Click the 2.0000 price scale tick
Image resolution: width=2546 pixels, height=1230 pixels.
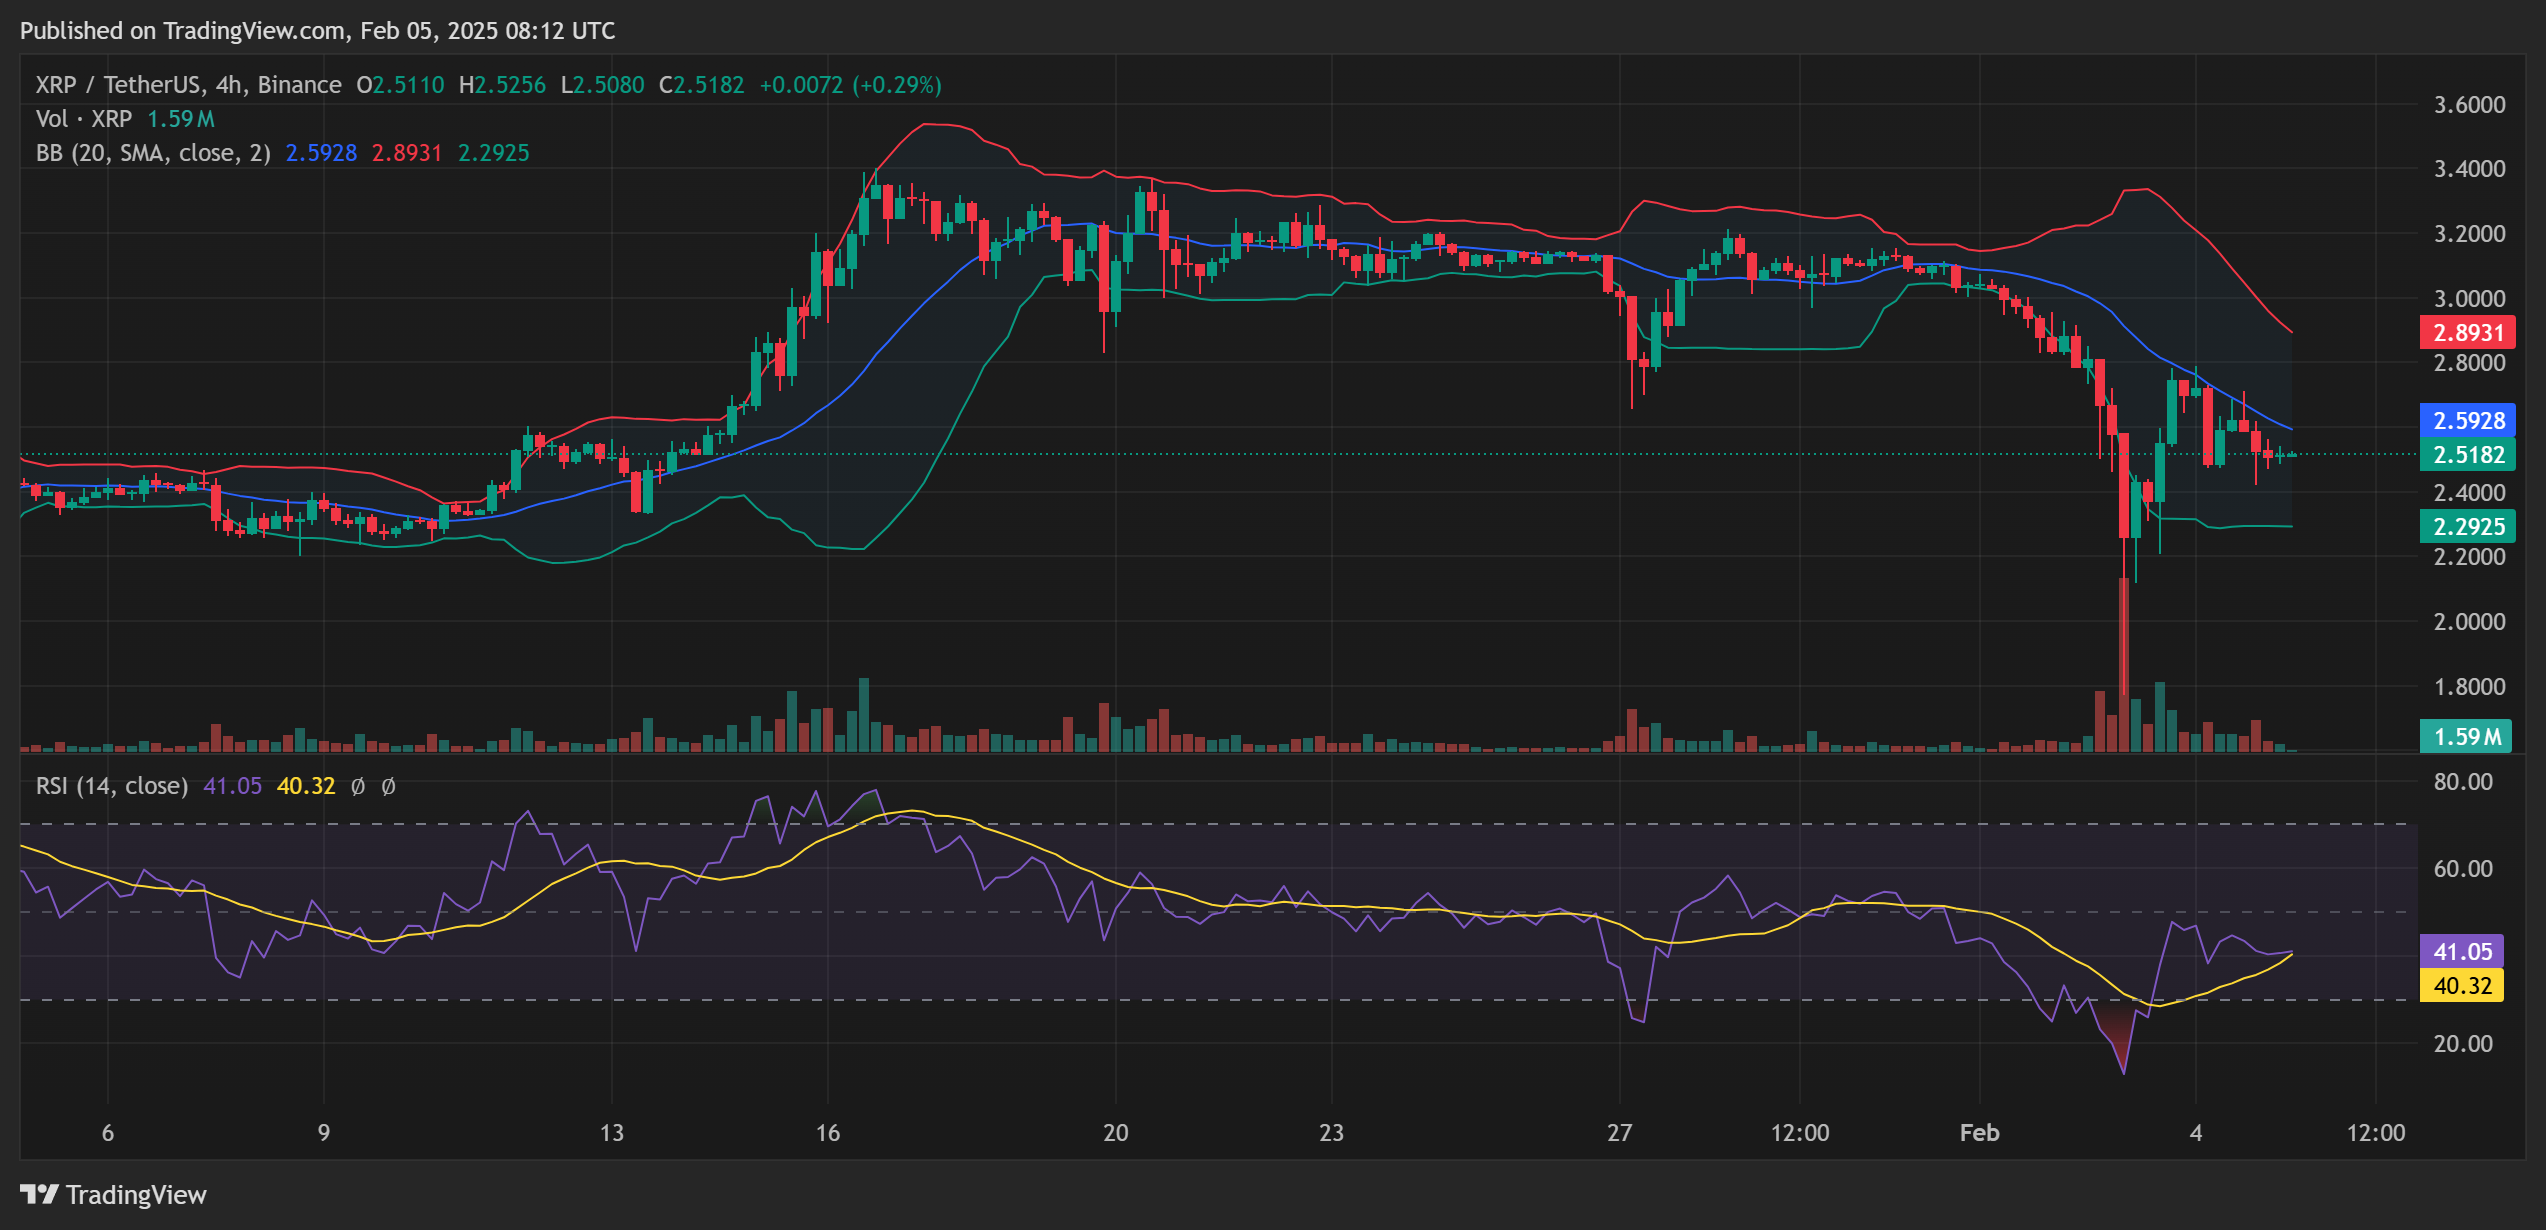tap(2469, 622)
